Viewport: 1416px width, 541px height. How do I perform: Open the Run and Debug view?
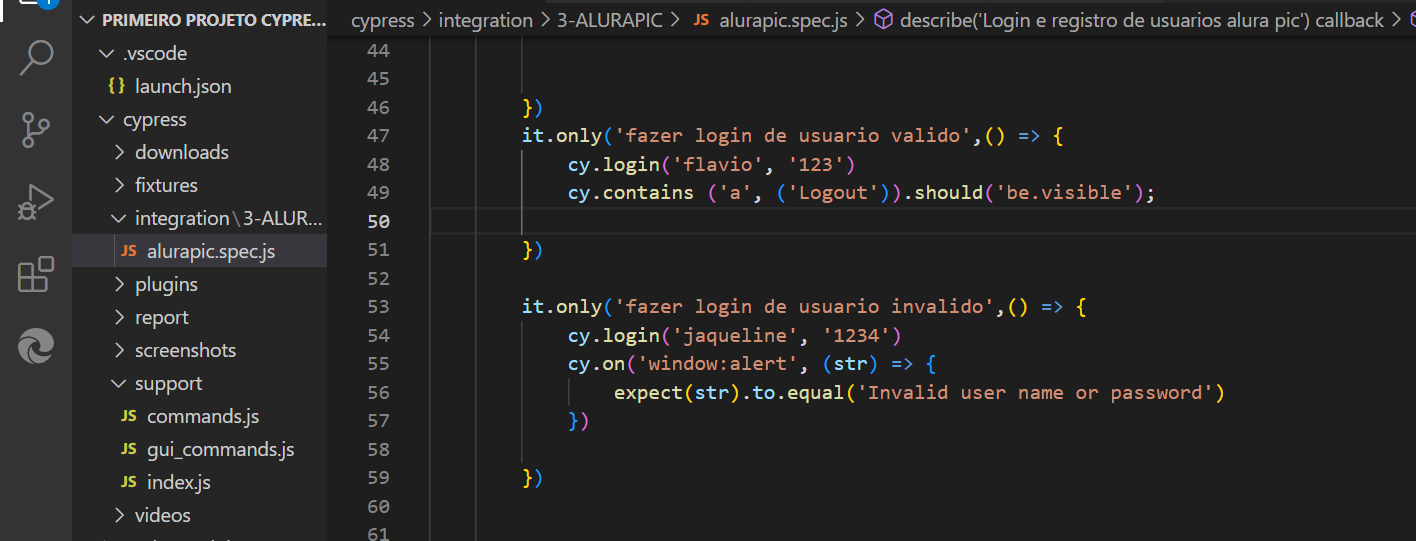pos(36,202)
